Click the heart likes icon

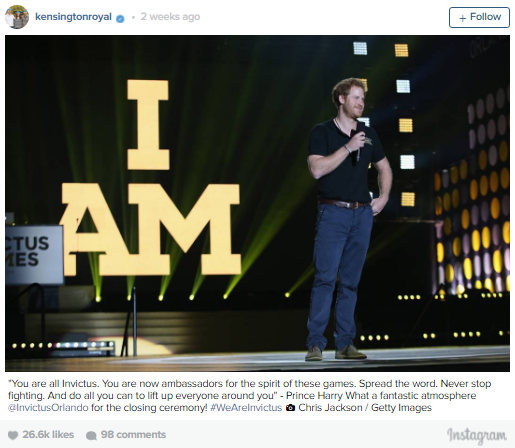(x=13, y=435)
